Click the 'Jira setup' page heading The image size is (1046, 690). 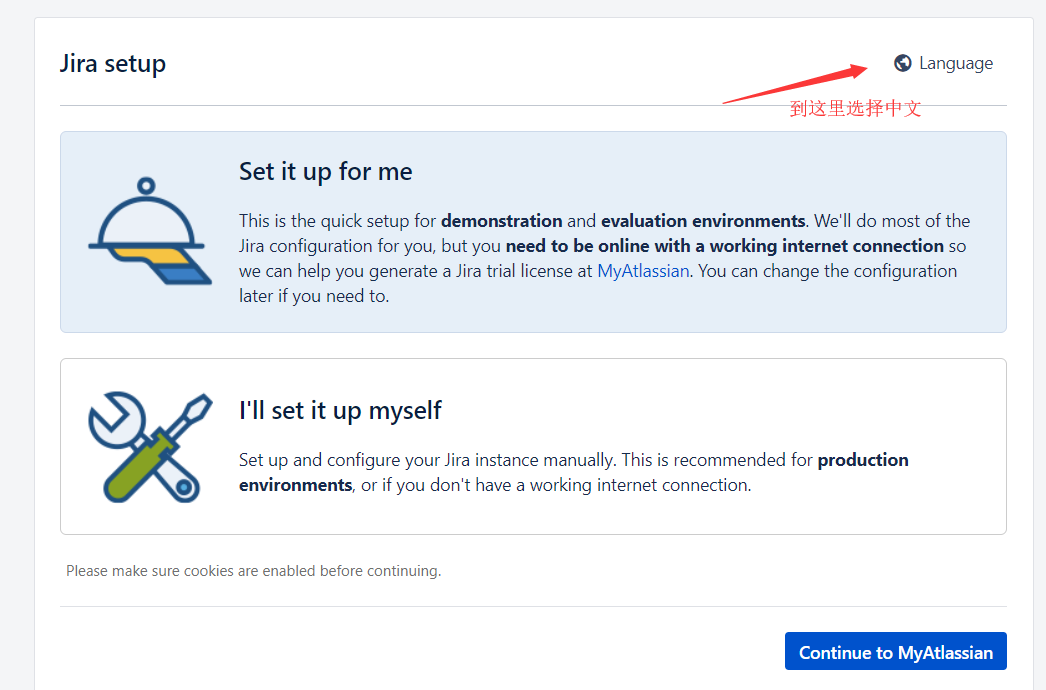pos(113,63)
